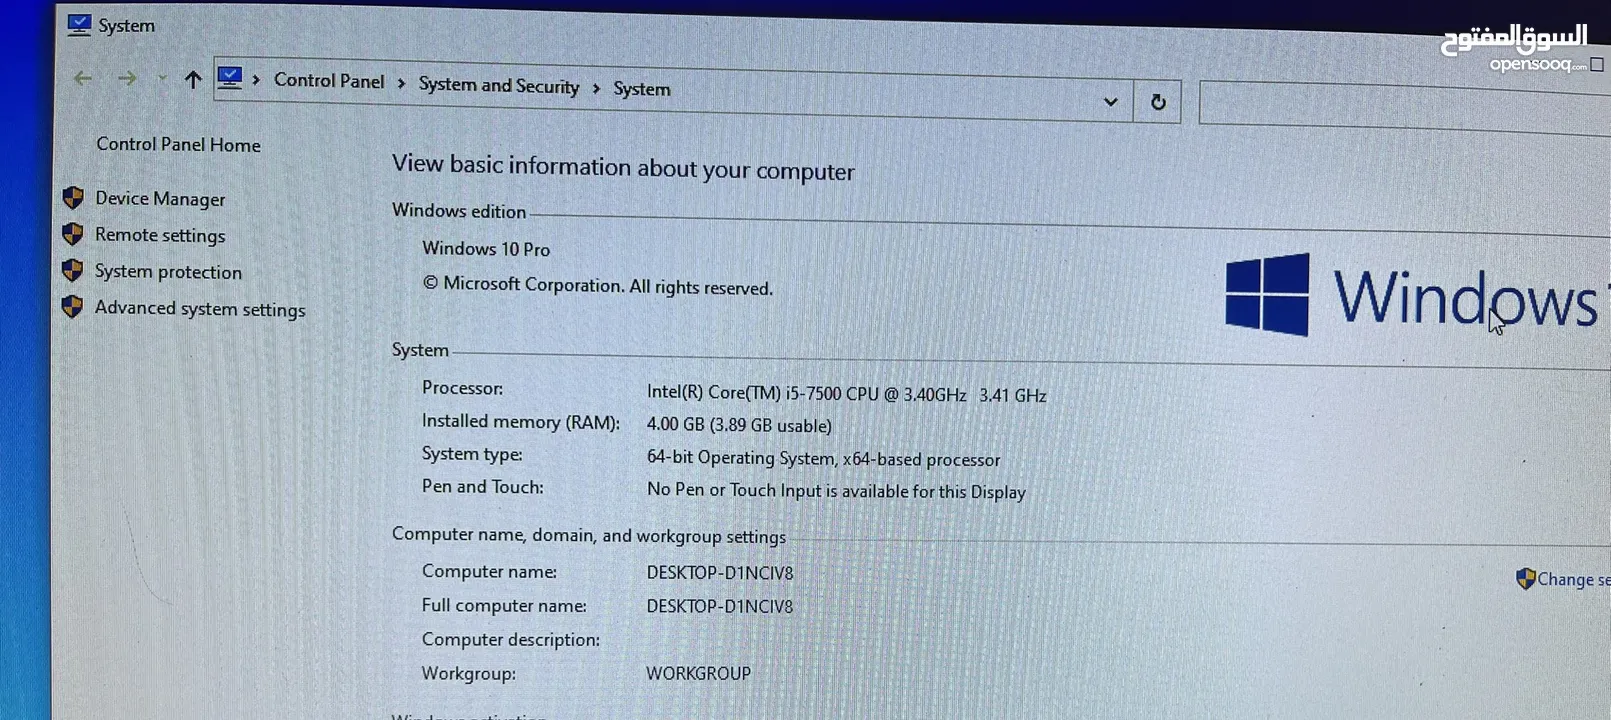Select the Intel Core i5-7500 processor value
This screenshot has height=720, width=1611.
[x=846, y=394]
